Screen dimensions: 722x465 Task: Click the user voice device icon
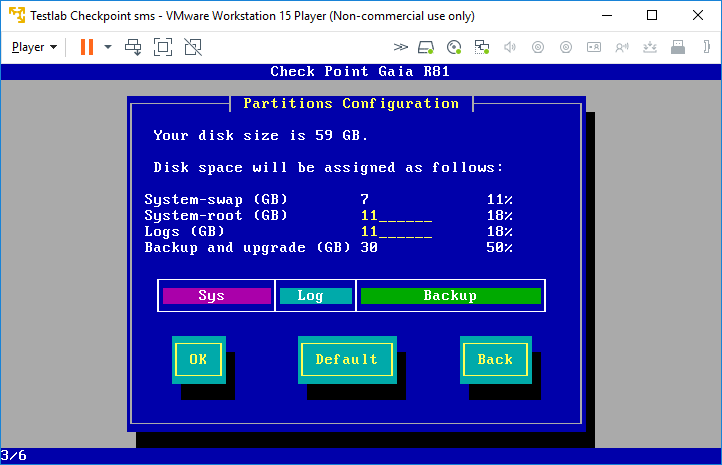click(622, 47)
